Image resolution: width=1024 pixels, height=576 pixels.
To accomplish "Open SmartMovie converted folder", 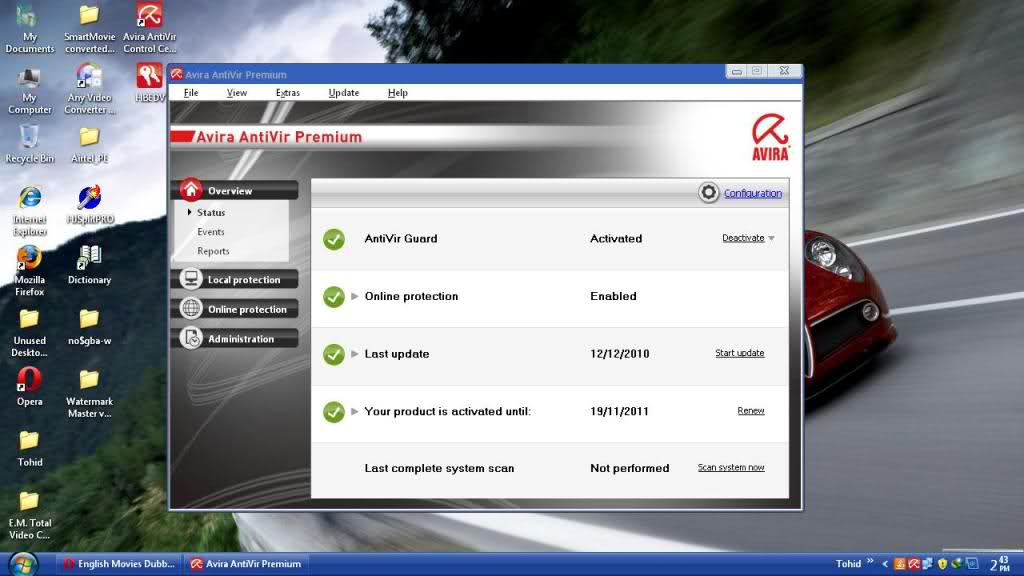I will tap(89, 28).
